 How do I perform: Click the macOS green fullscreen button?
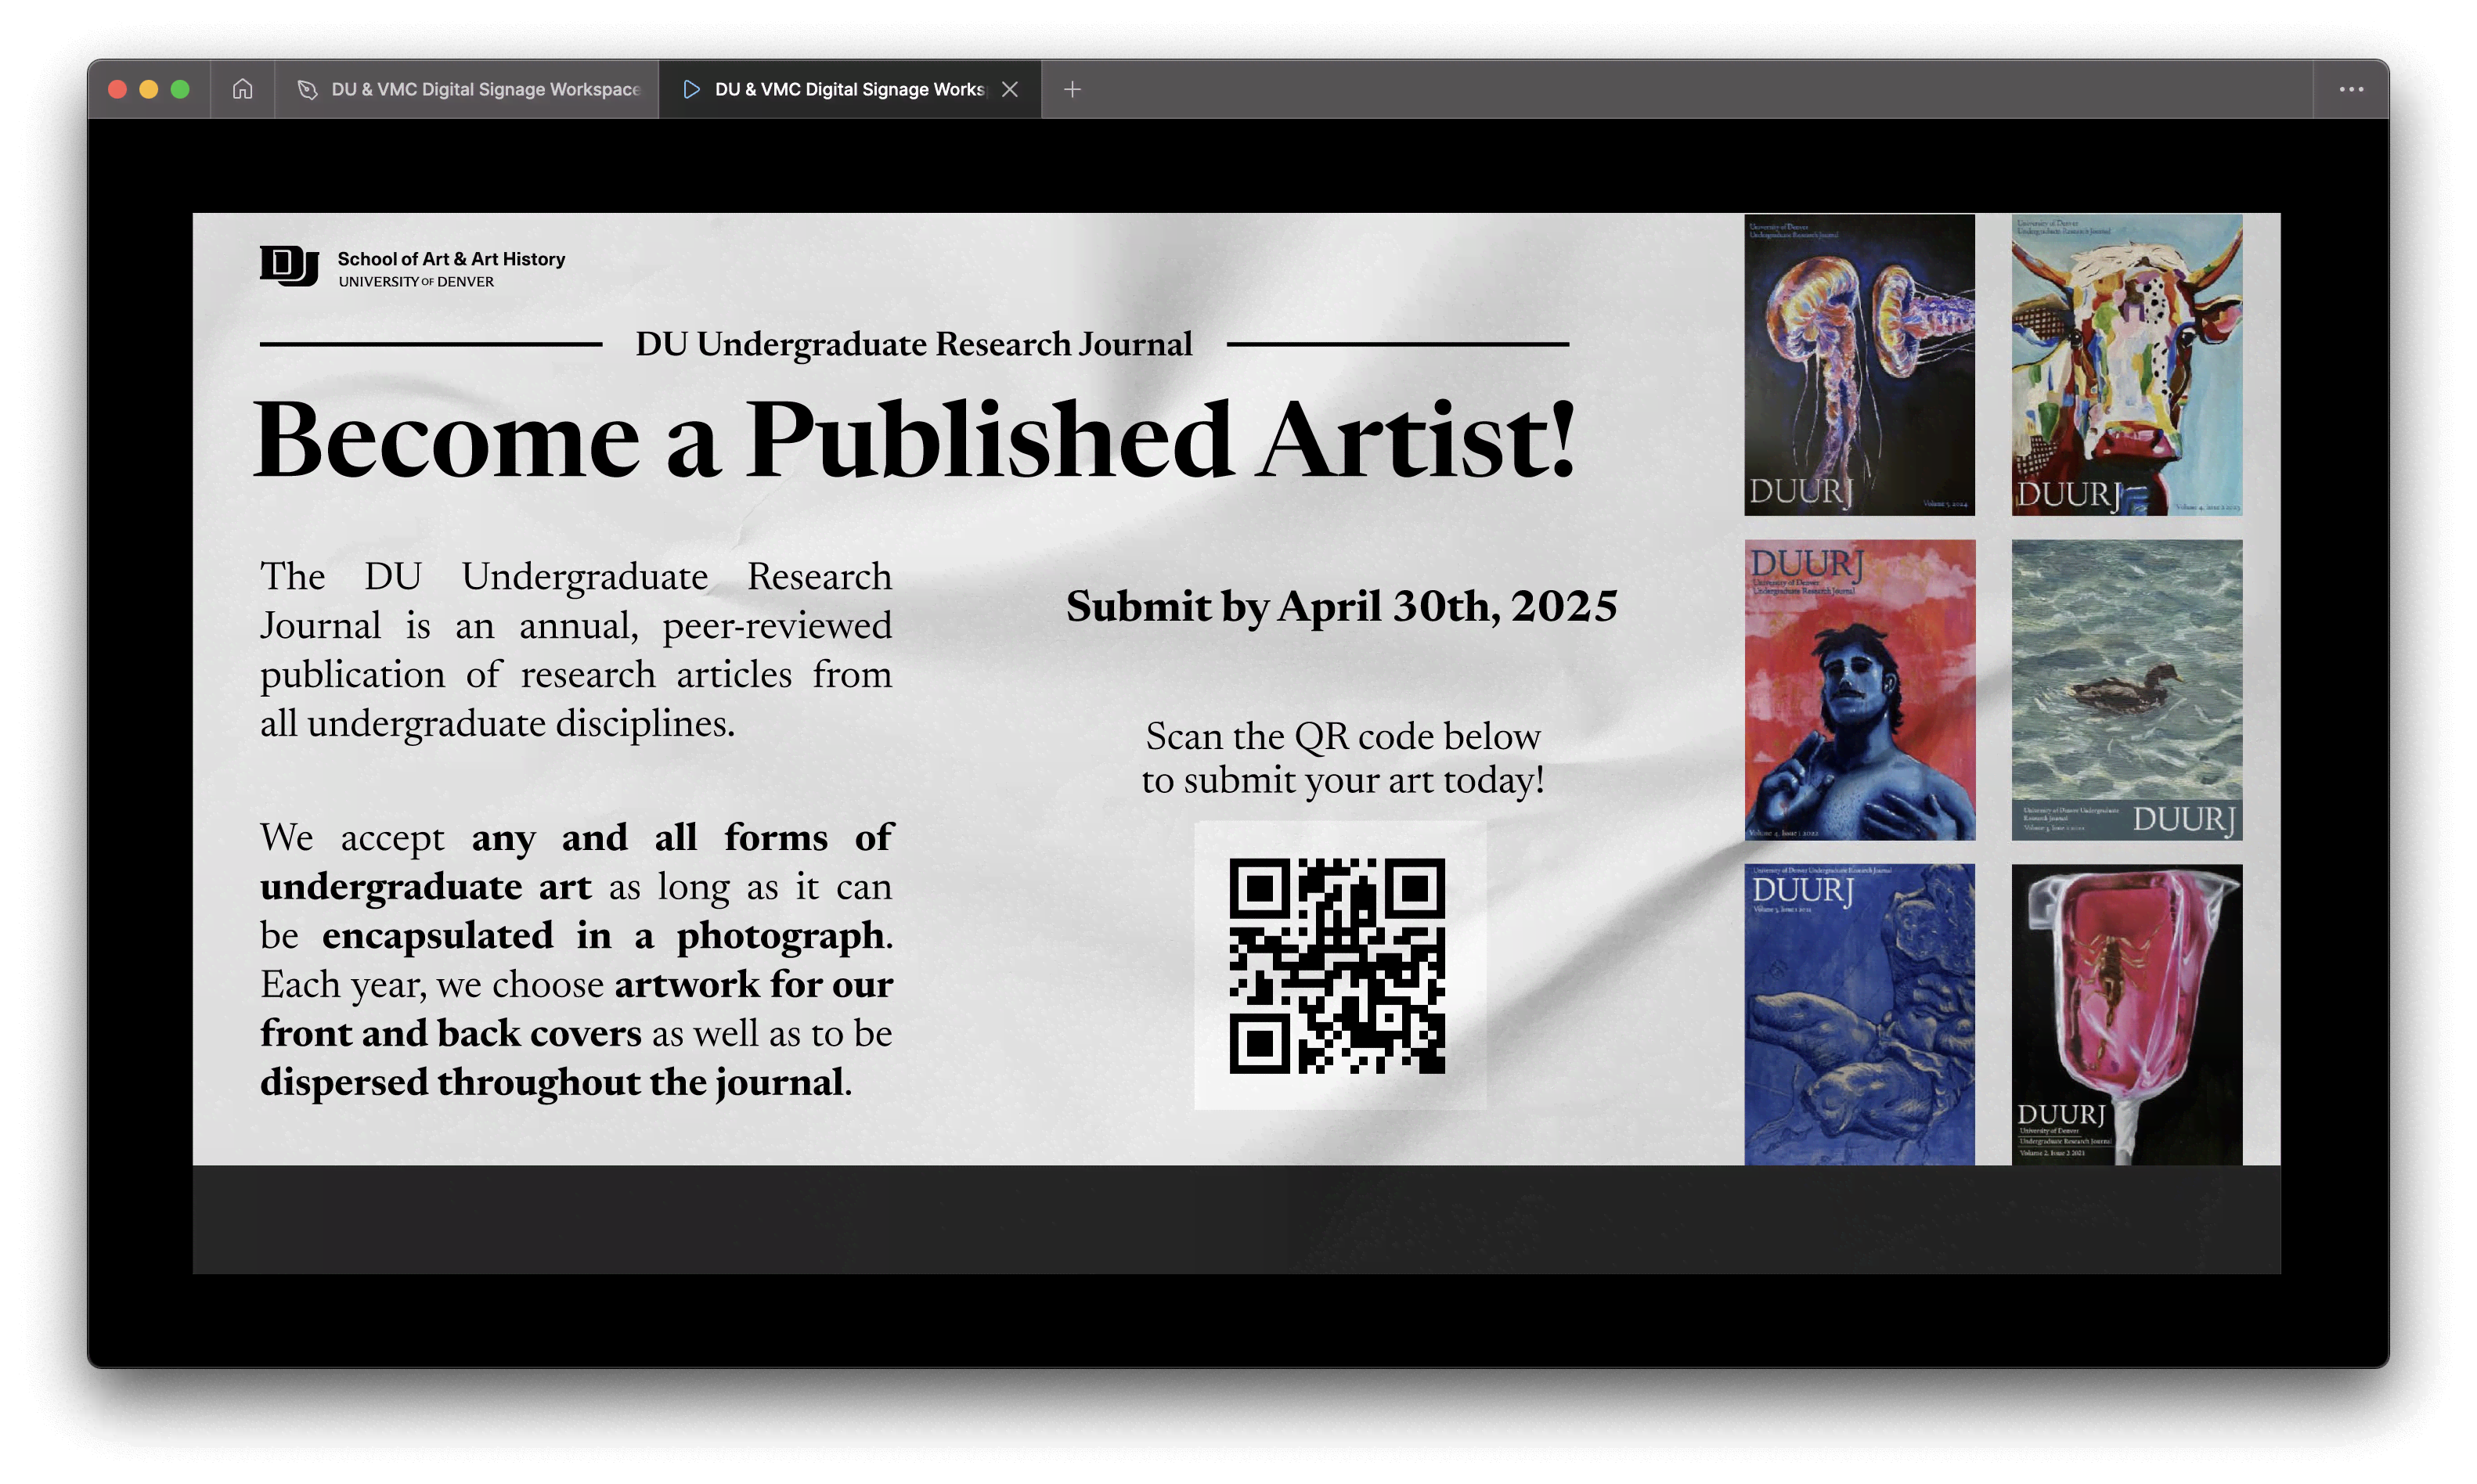click(x=180, y=89)
